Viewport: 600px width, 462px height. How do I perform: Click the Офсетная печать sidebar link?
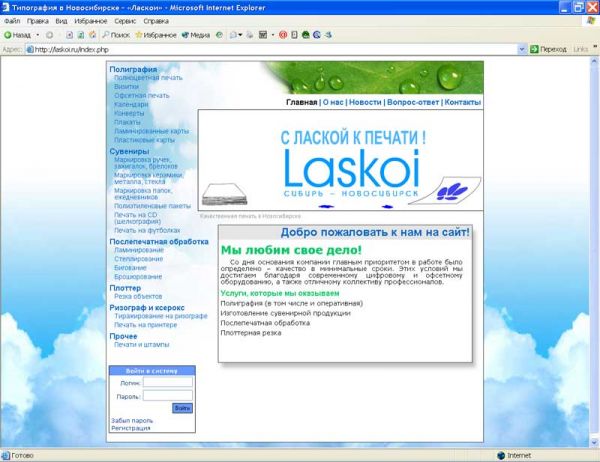(142, 95)
